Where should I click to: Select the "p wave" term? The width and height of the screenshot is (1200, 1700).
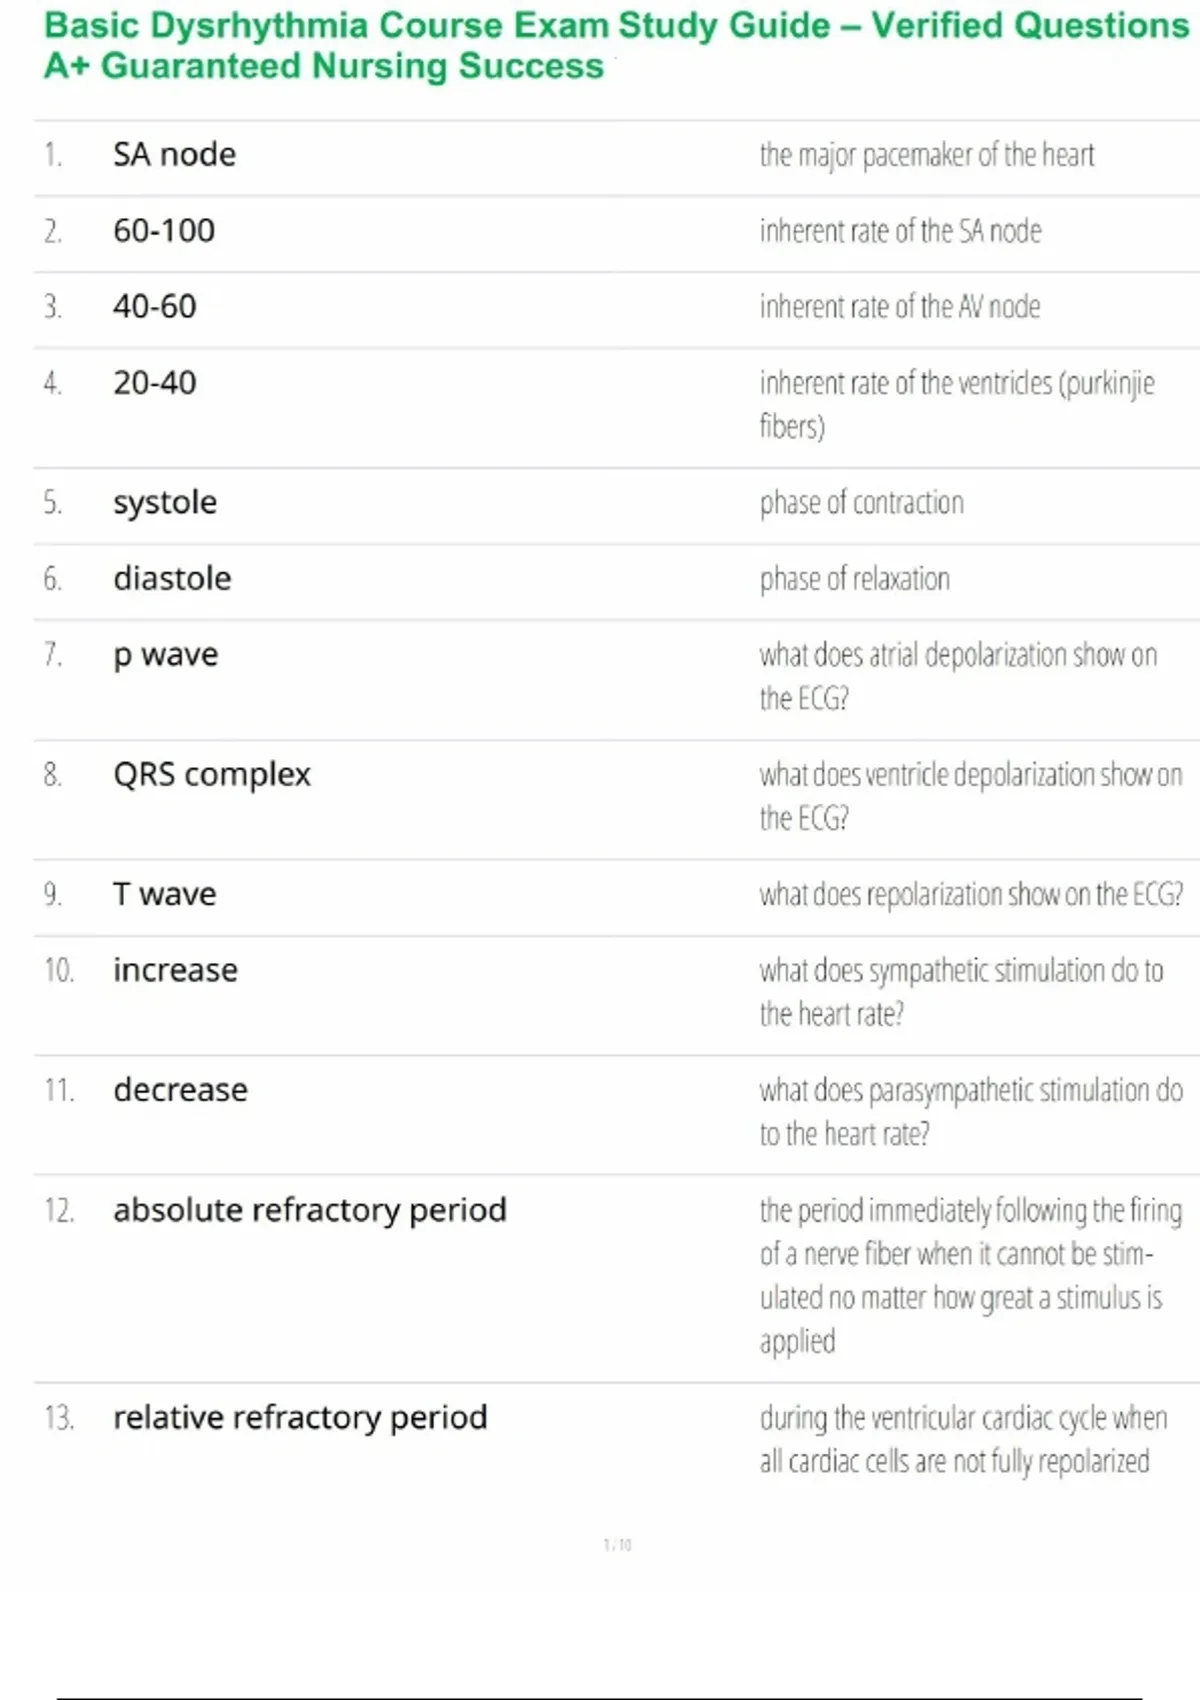pos(165,655)
